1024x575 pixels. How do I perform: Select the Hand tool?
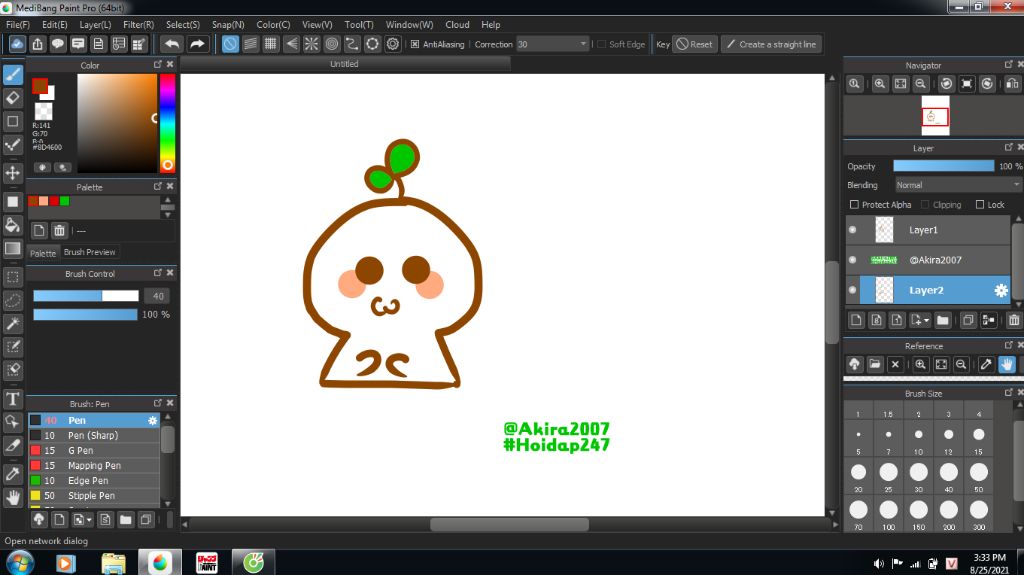pyautogui.click(x=13, y=498)
